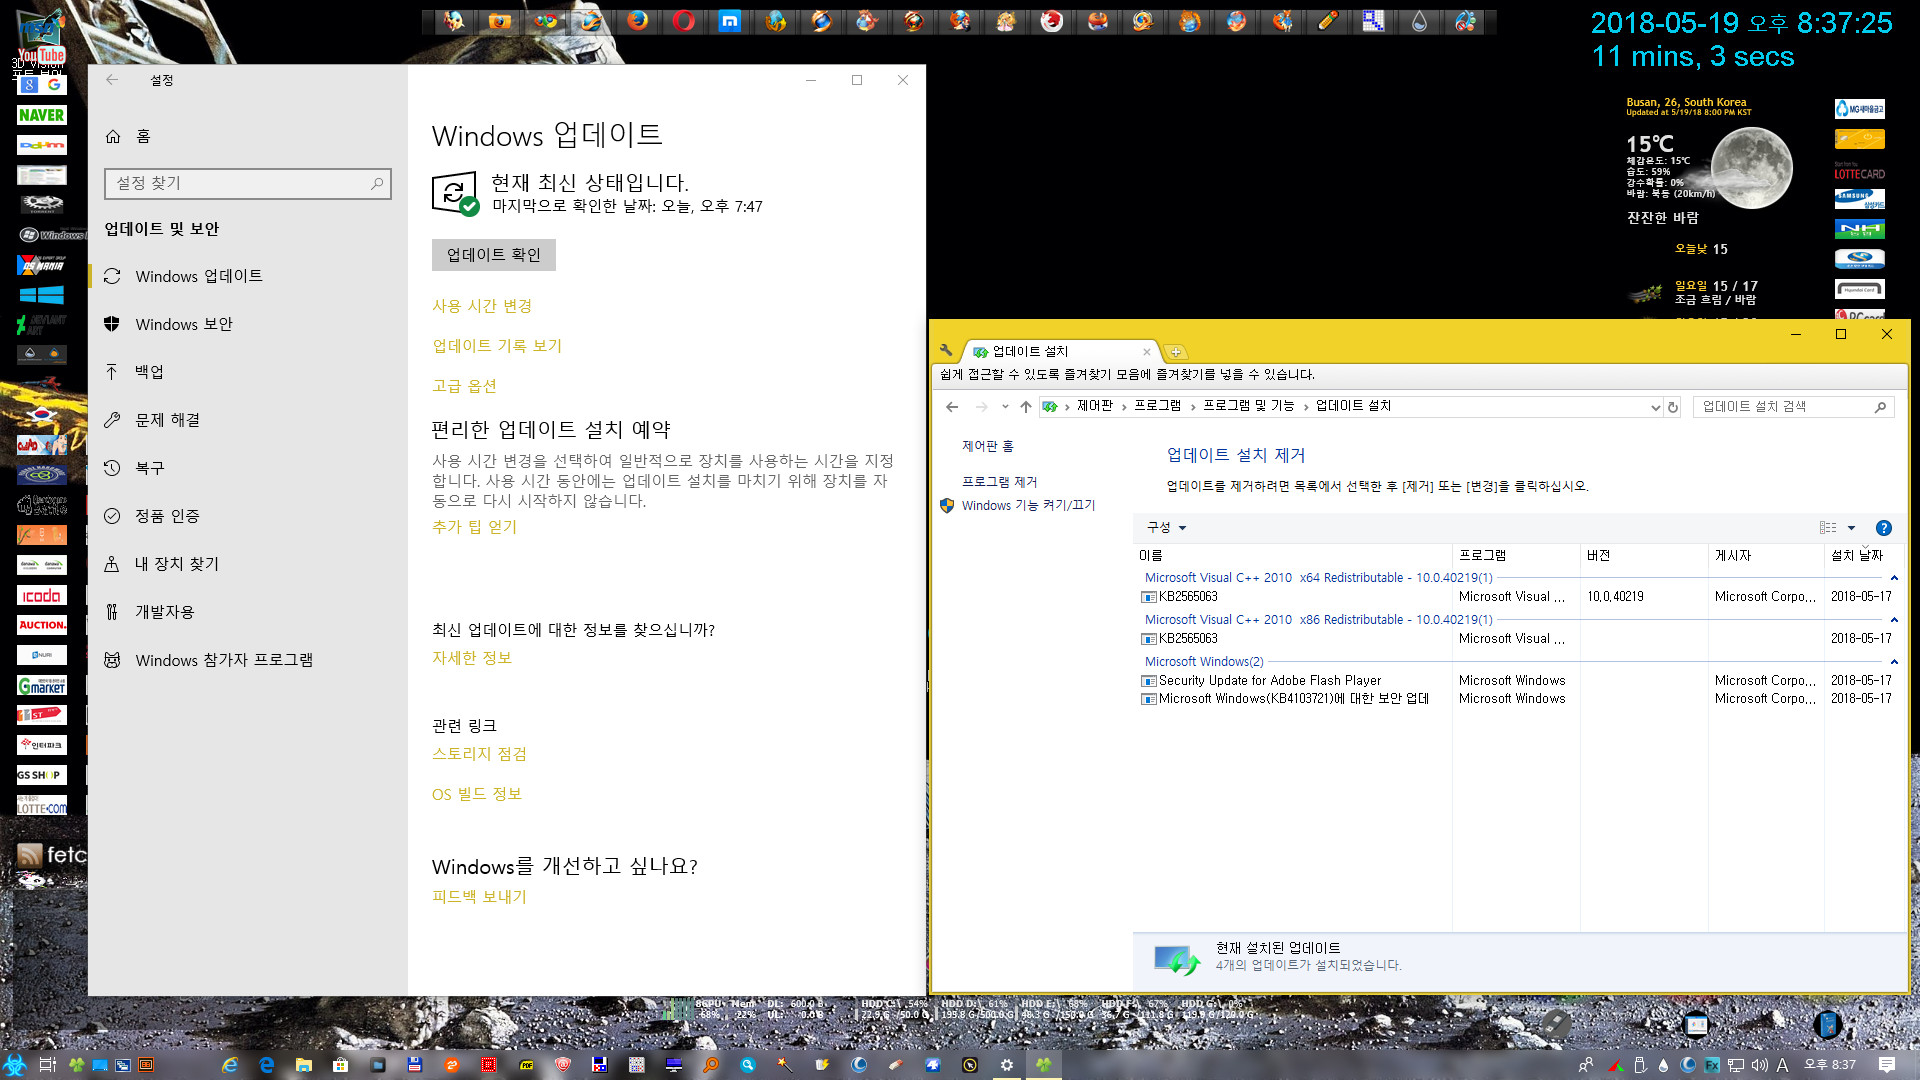The image size is (1920, 1080).
Task: Expand the view options dropdown arrow
Action: (1851, 528)
